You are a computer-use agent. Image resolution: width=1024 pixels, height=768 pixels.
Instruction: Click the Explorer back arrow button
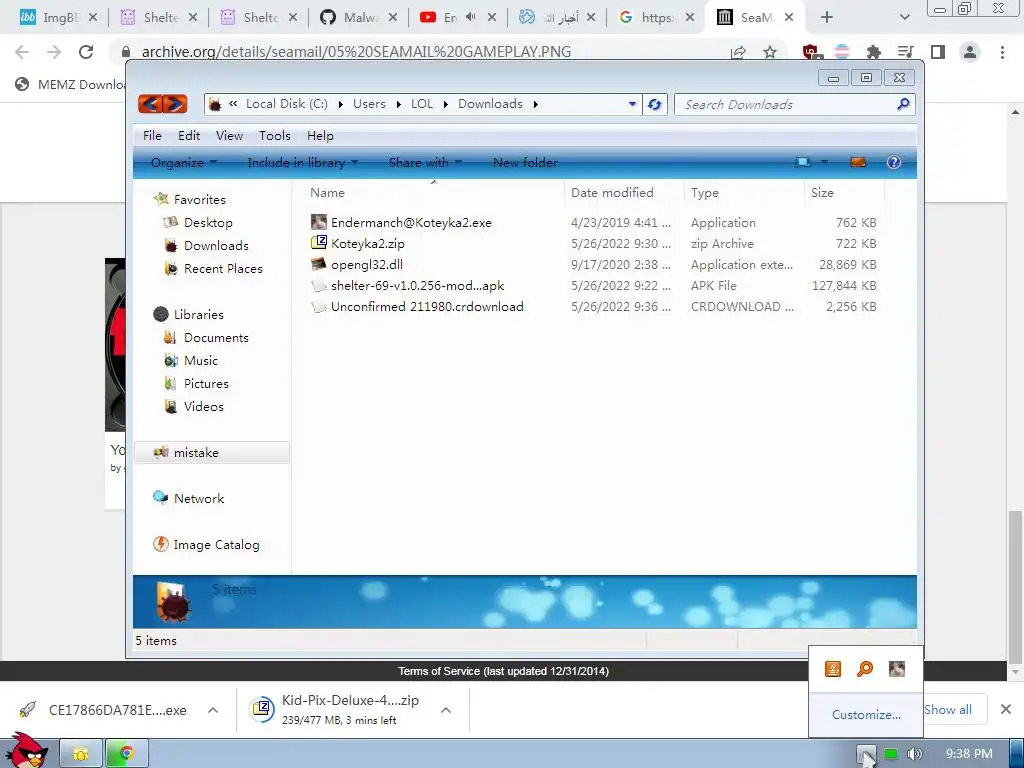[150, 104]
